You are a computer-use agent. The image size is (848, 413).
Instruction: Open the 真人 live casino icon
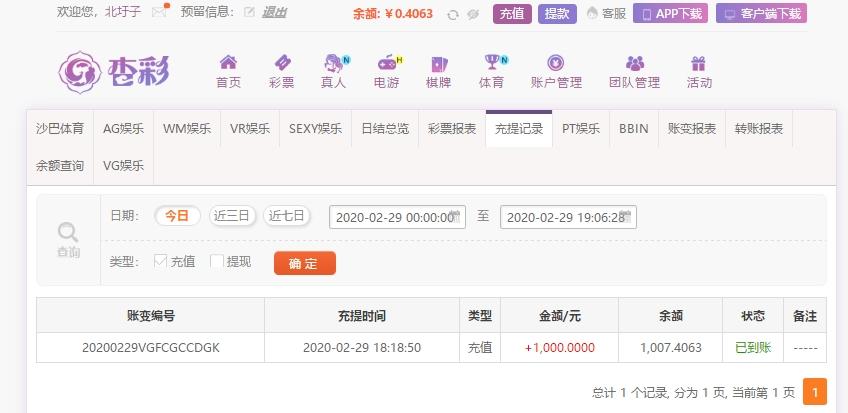pyautogui.click(x=333, y=63)
